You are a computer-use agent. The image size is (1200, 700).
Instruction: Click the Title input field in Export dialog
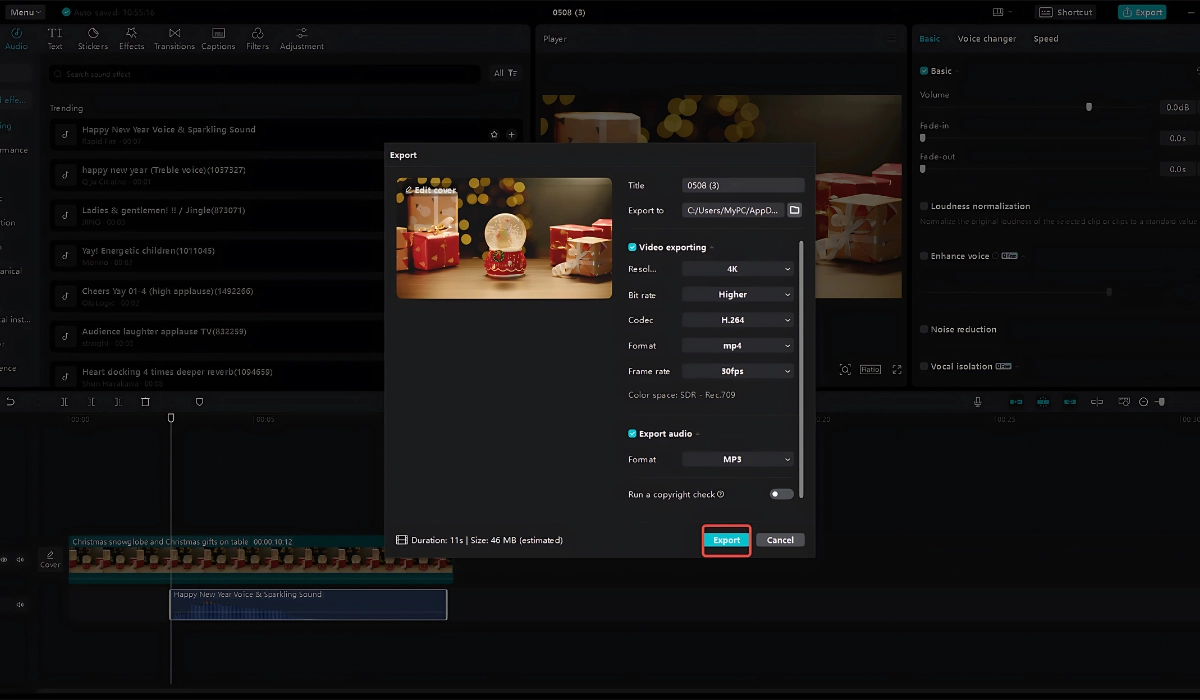coord(743,185)
